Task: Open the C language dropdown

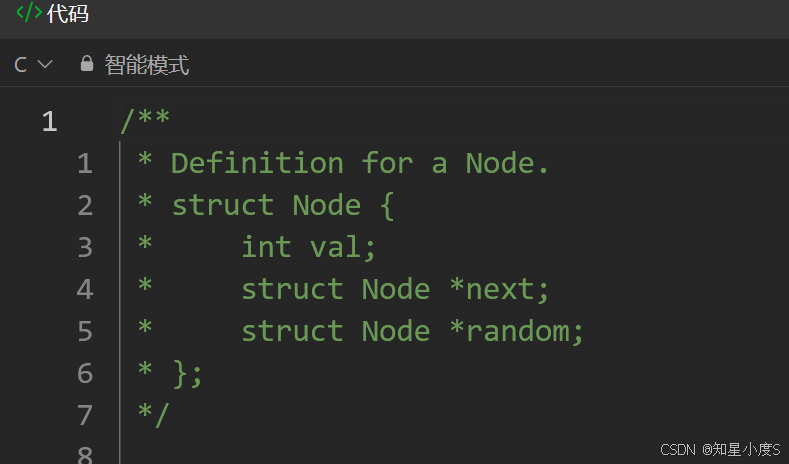Action: tap(33, 64)
